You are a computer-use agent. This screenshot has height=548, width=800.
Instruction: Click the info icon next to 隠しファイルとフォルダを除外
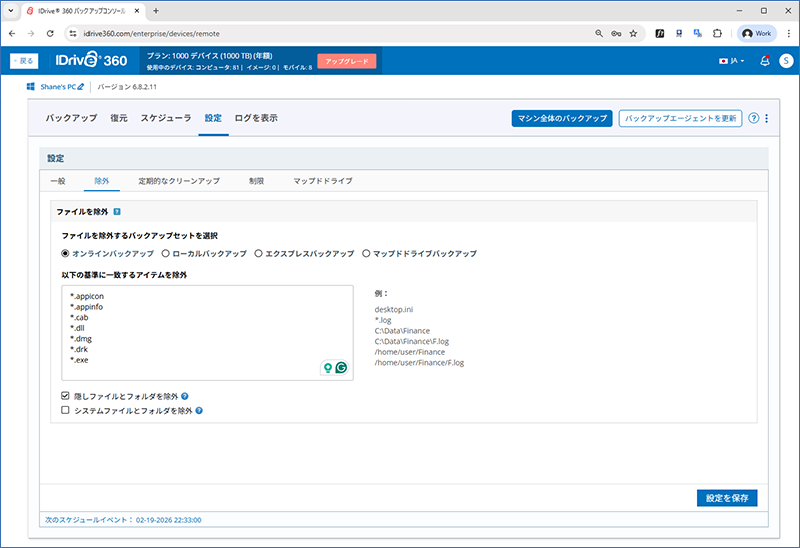(x=185, y=396)
